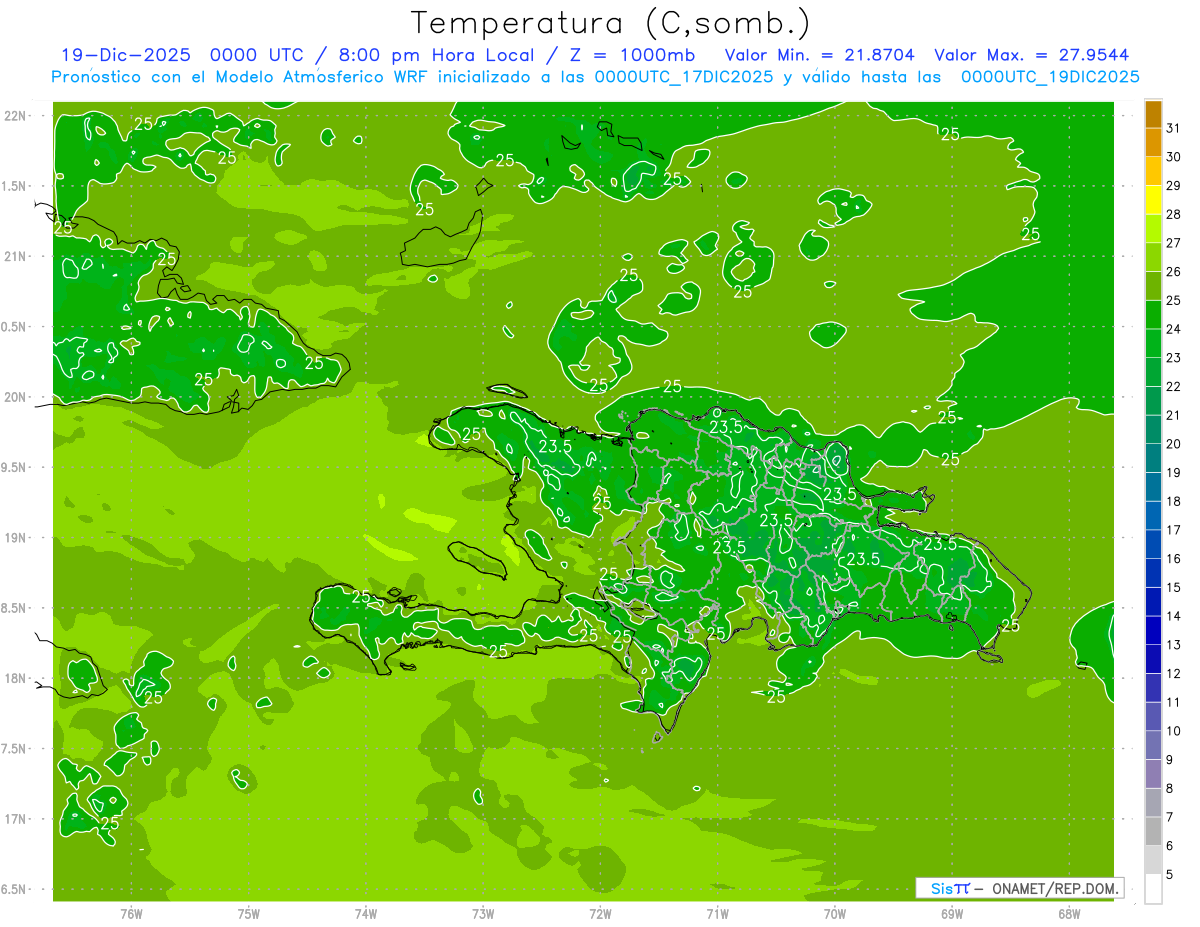Screen dimensions: 1200x927
Task: Click longitude label "73W"
Action: (483, 913)
